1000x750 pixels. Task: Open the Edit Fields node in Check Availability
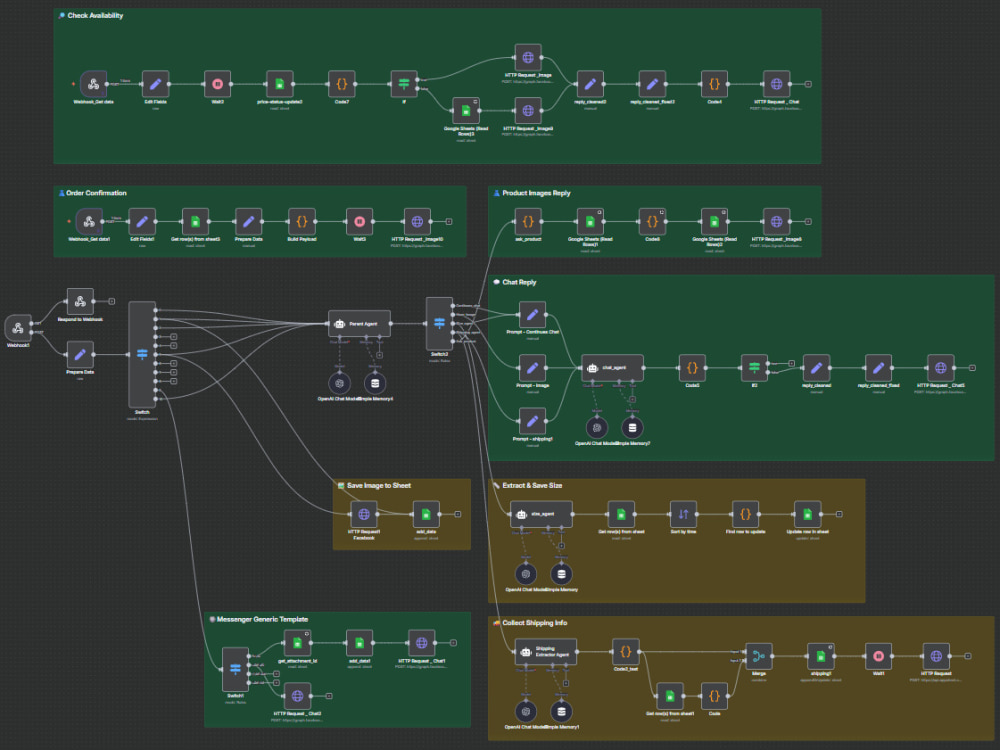tap(156, 84)
